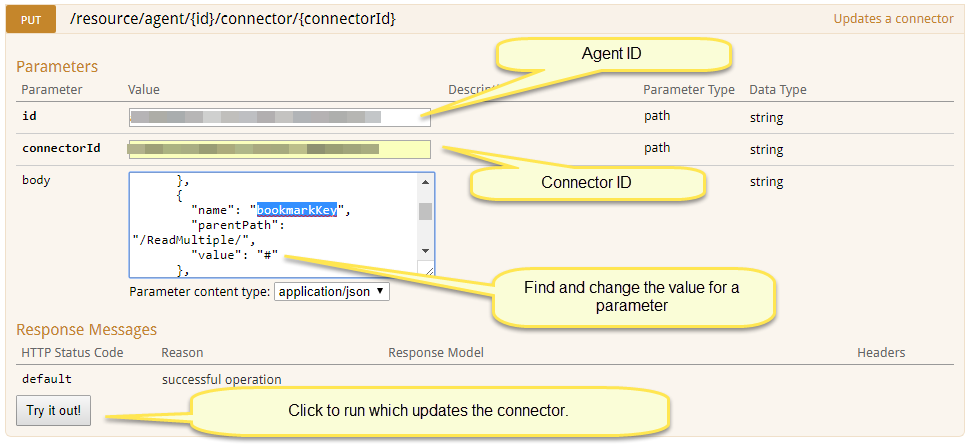Click the 'Click to run' callout bubble
Screen dimensions: 973x444
pyautogui.click(x=428, y=411)
